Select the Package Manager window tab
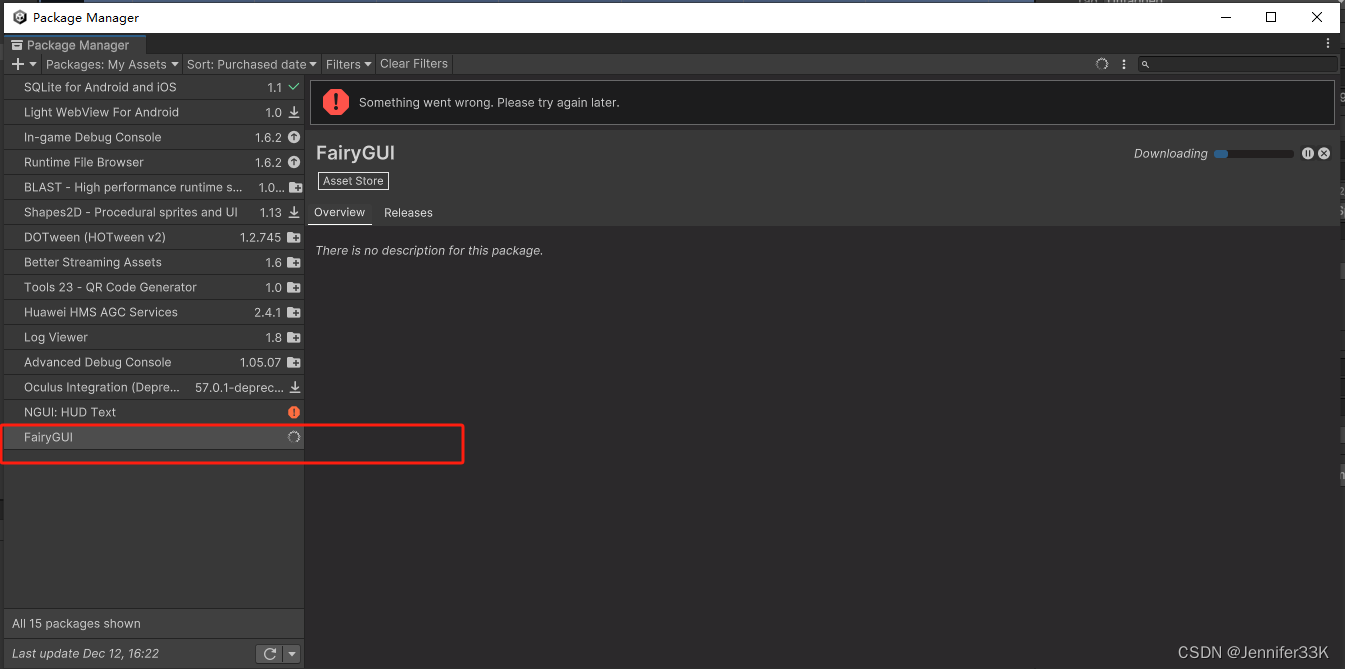 [75, 44]
